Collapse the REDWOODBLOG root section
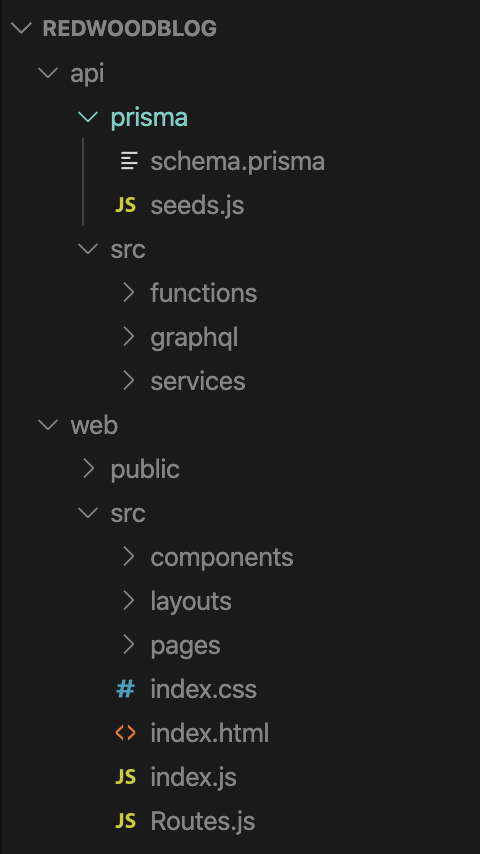Screen dimensions: 480x854 [x=22, y=28]
